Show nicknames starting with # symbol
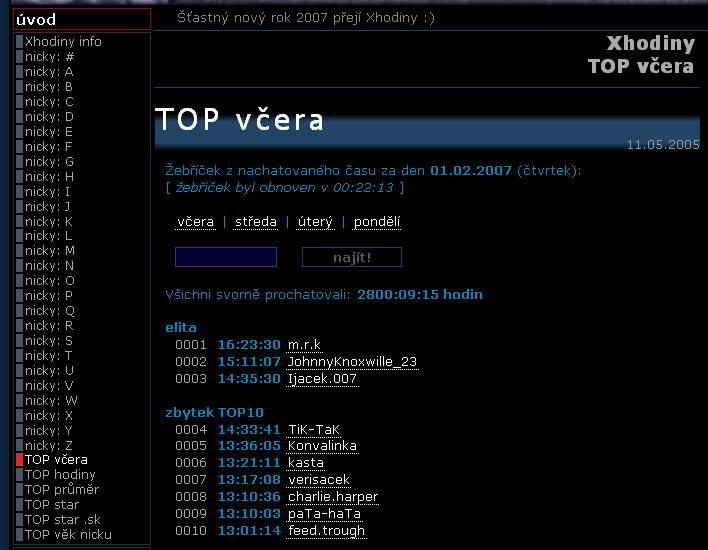The image size is (708, 550). coord(49,57)
